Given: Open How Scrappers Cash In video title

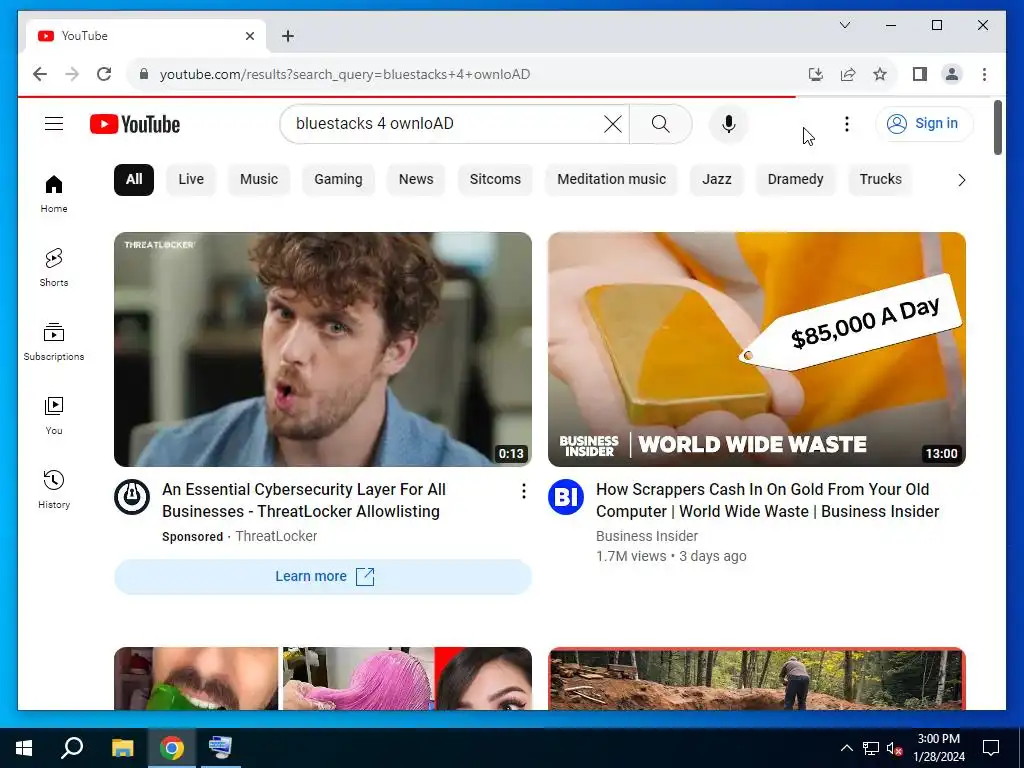Looking at the screenshot, I should [767, 500].
